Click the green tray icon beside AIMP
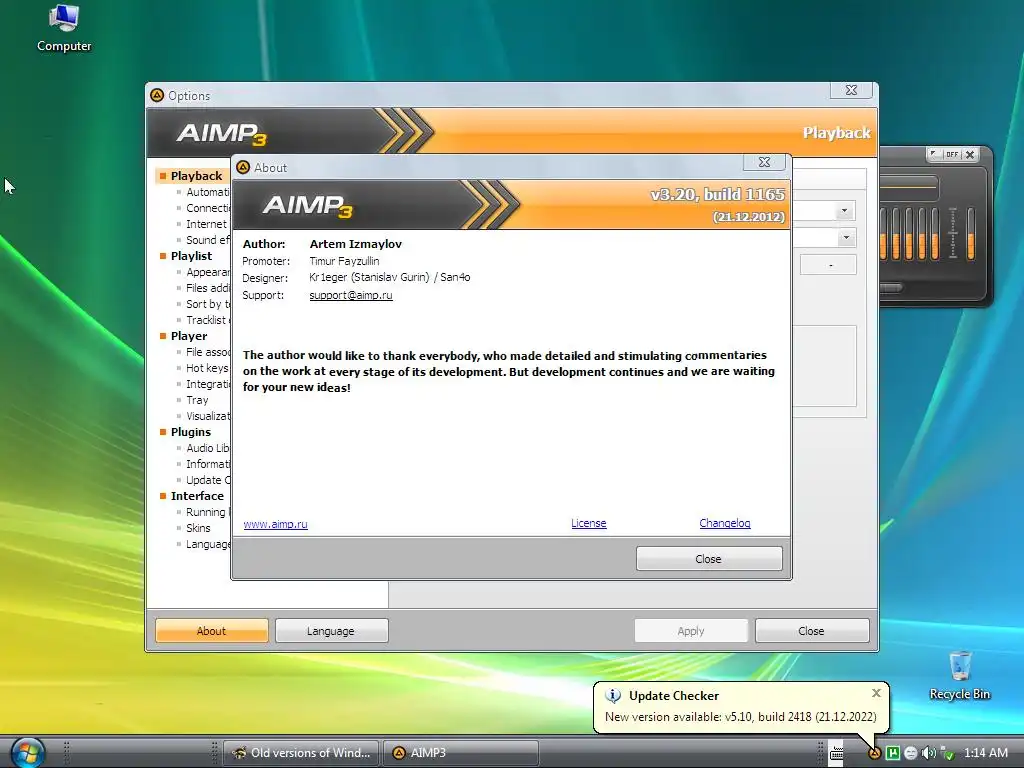 click(x=893, y=753)
